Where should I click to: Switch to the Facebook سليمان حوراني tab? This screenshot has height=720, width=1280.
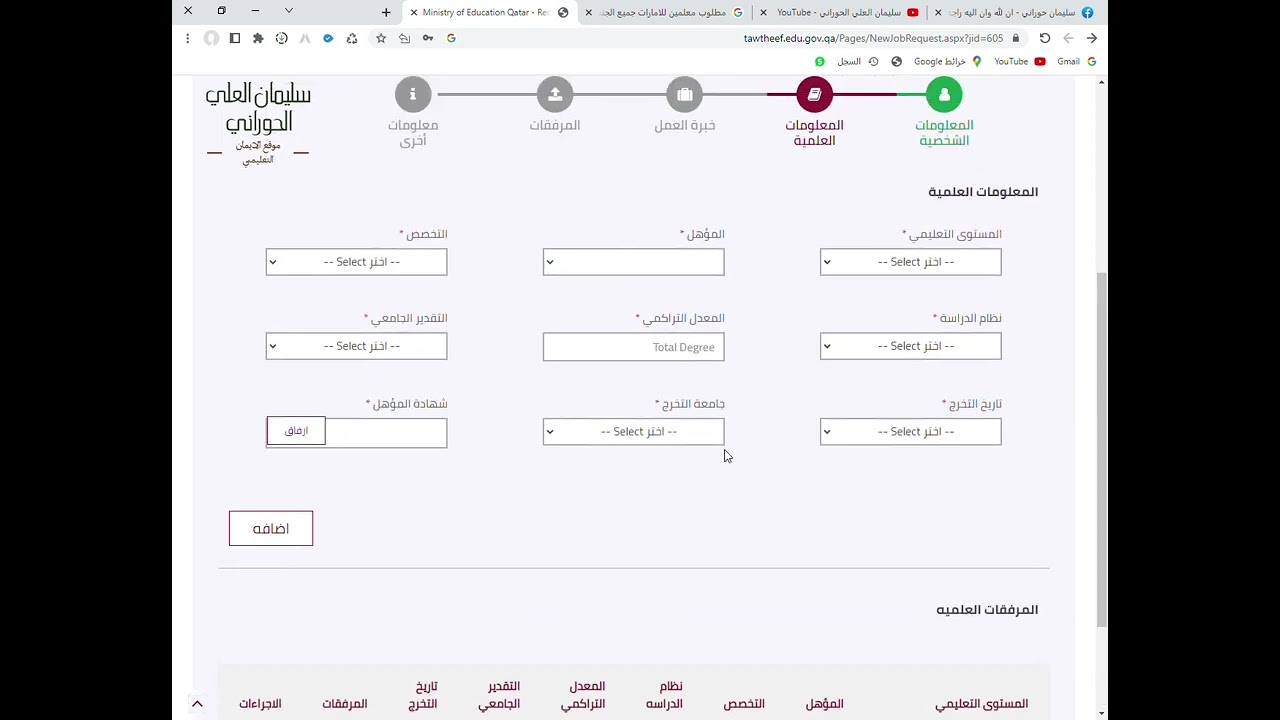1014,12
